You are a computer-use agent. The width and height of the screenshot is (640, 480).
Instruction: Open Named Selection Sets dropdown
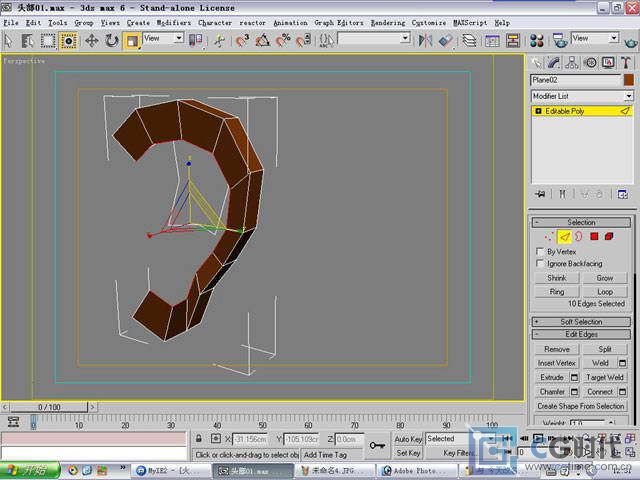[x=374, y=38]
